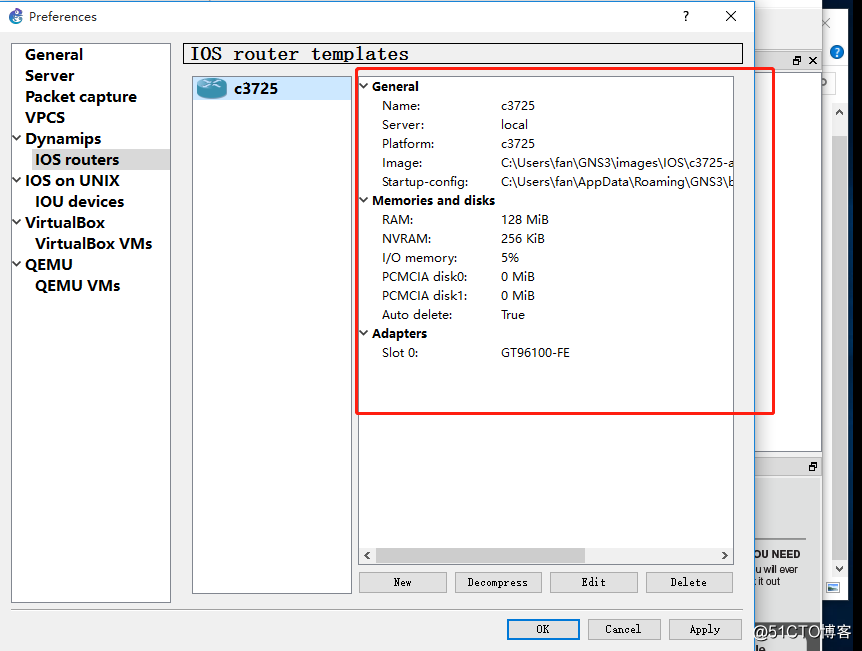
Task: Close the upper dock panel in background window
Action: pyautogui.click(x=813, y=60)
